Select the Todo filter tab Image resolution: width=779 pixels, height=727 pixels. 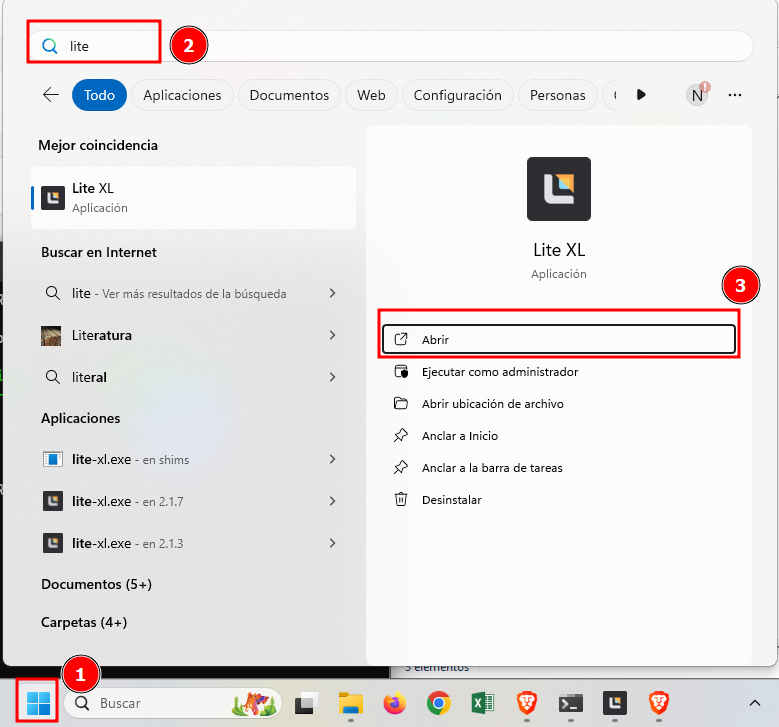point(99,95)
